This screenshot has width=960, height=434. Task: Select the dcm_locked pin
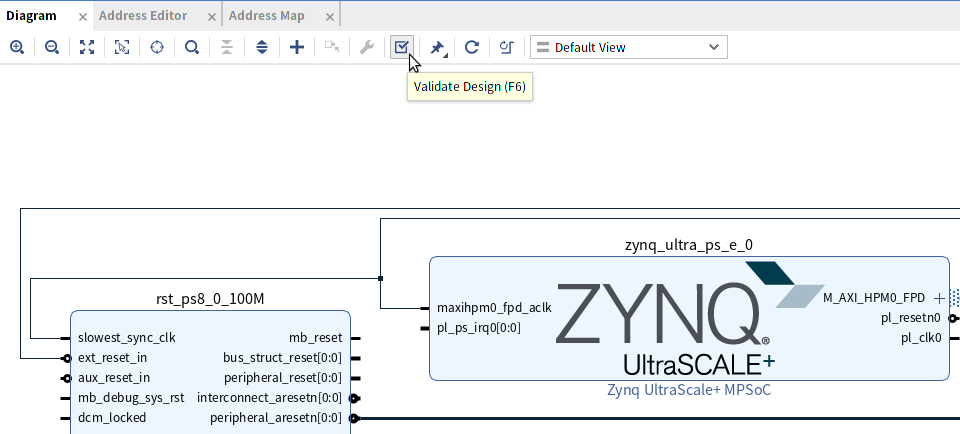(x=112, y=417)
